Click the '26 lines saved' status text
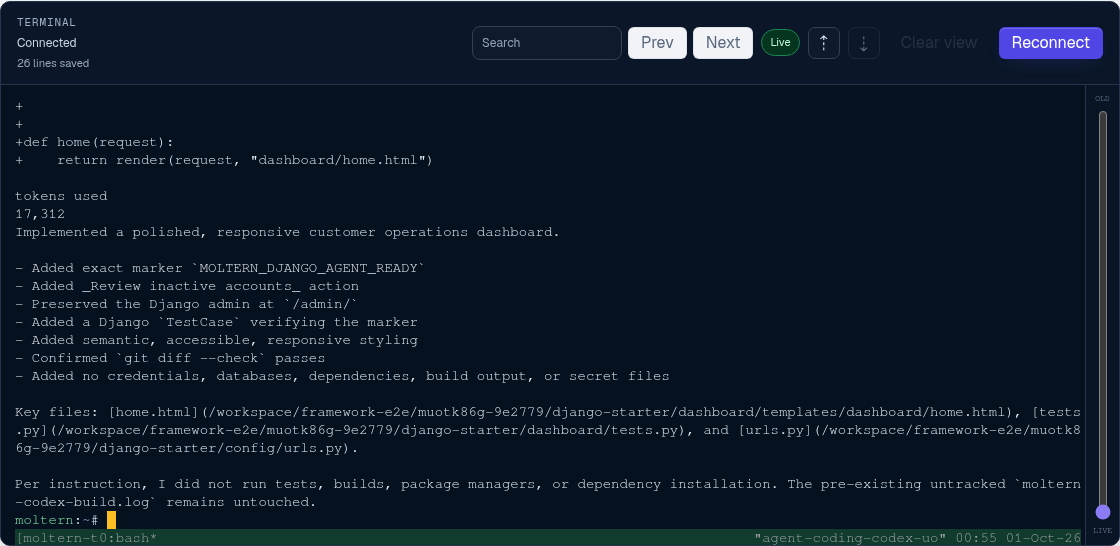The width and height of the screenshot is (1120, 546). click(53, 63)
